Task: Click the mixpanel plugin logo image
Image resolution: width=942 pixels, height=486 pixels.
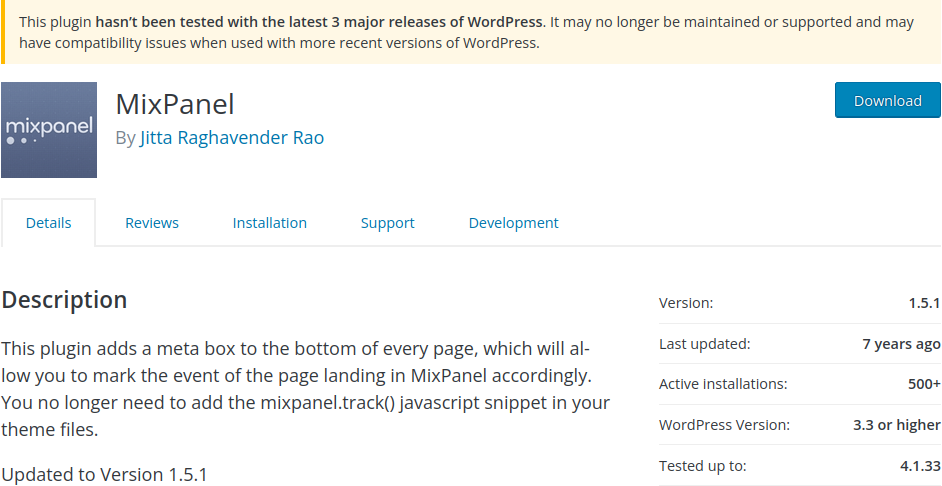Action: (49, 130)
